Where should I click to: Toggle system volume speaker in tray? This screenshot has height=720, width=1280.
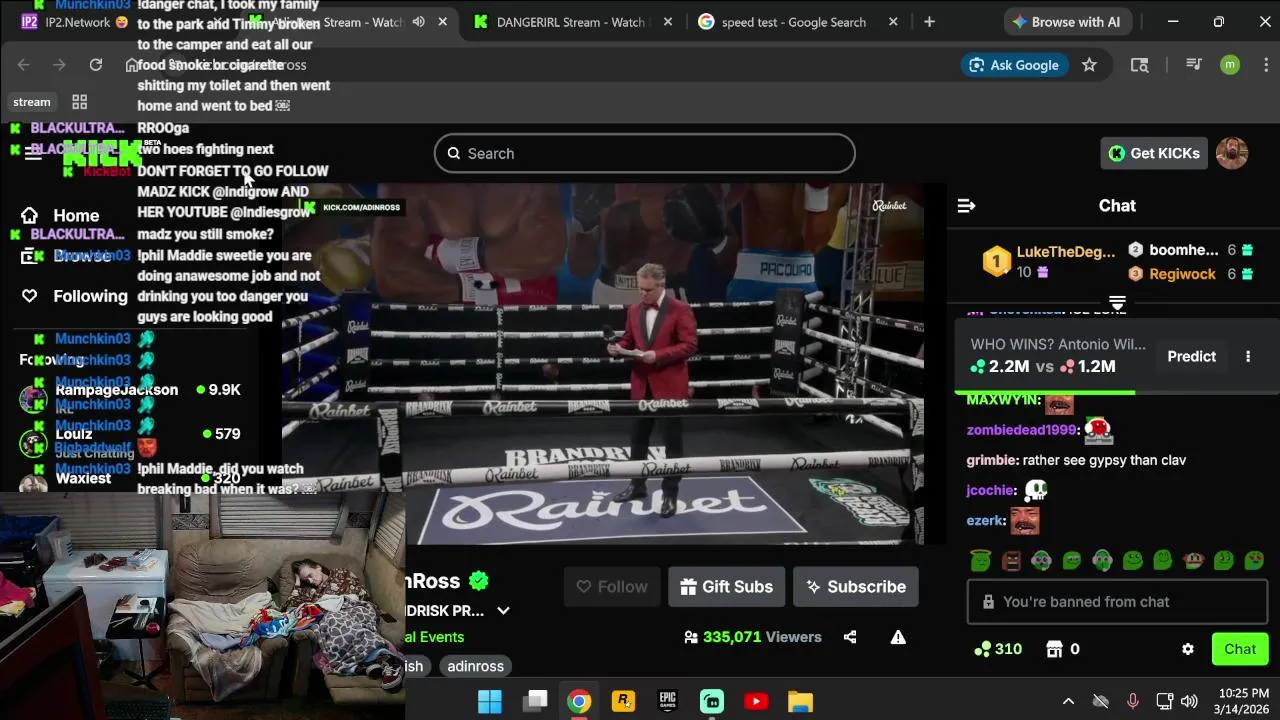click(1189, 701)
